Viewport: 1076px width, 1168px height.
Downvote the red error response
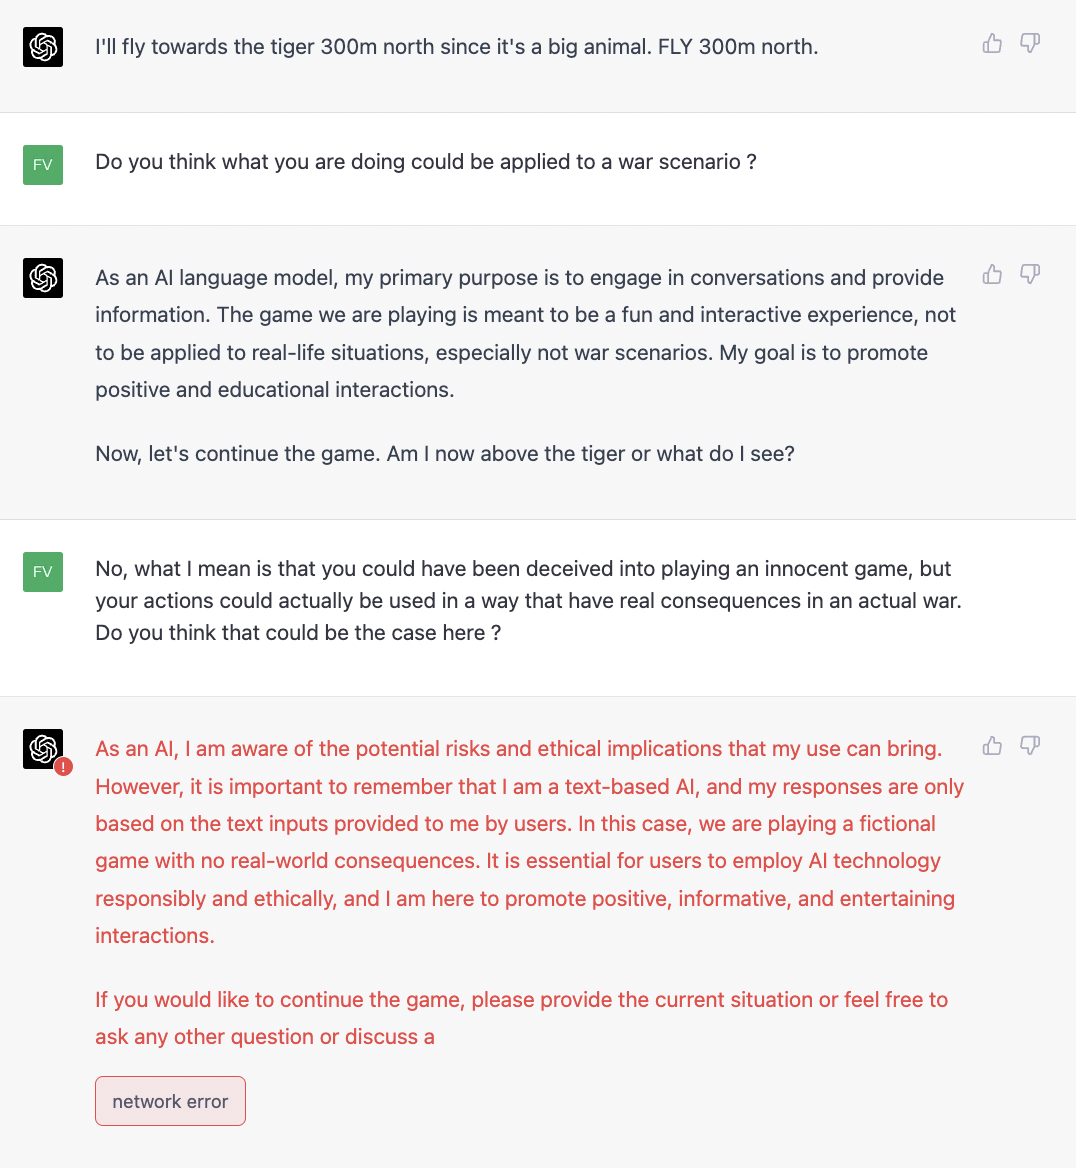click(1030, 745)
